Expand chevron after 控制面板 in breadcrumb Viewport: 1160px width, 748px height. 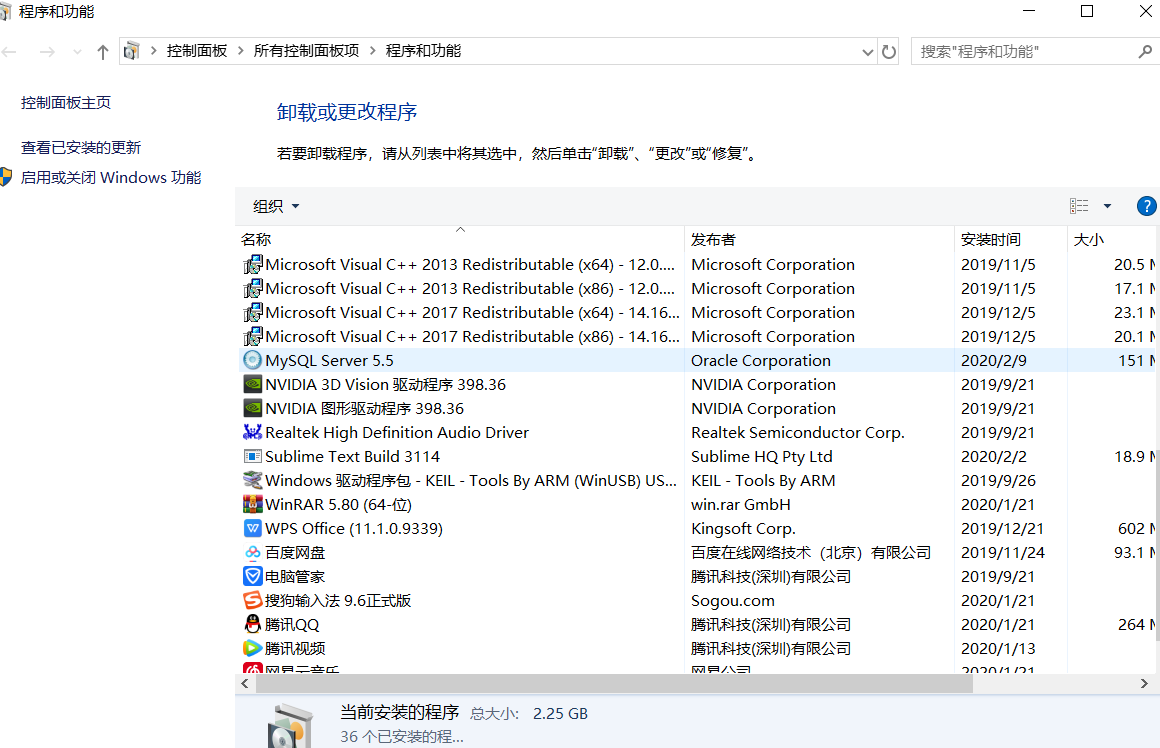click(x=240, y=51)
